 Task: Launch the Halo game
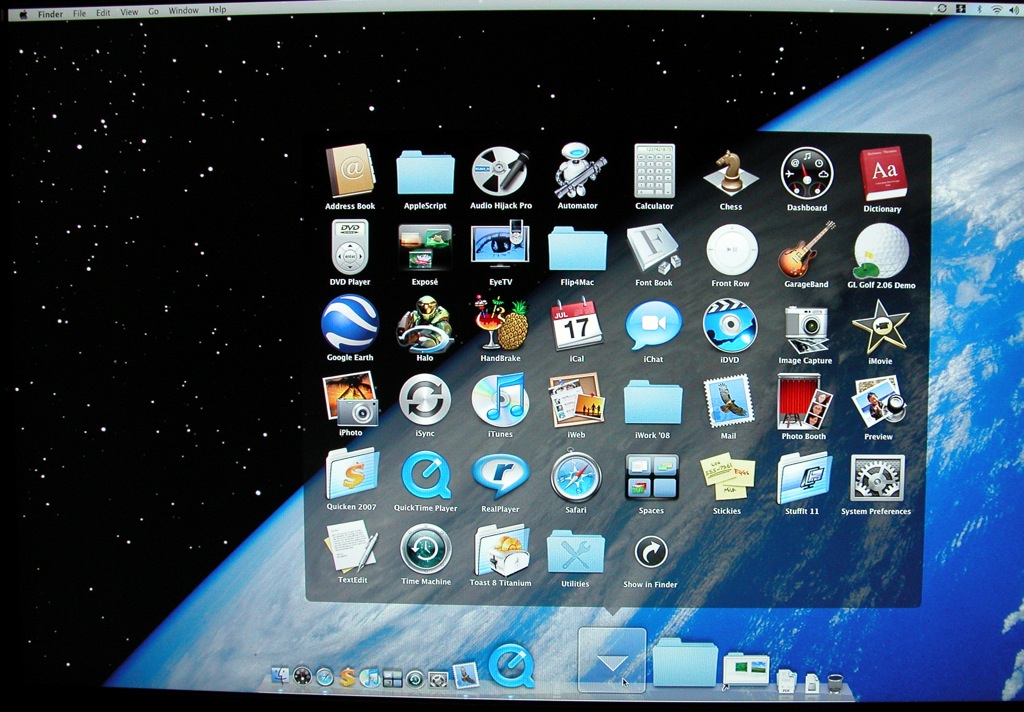[424, 323]
